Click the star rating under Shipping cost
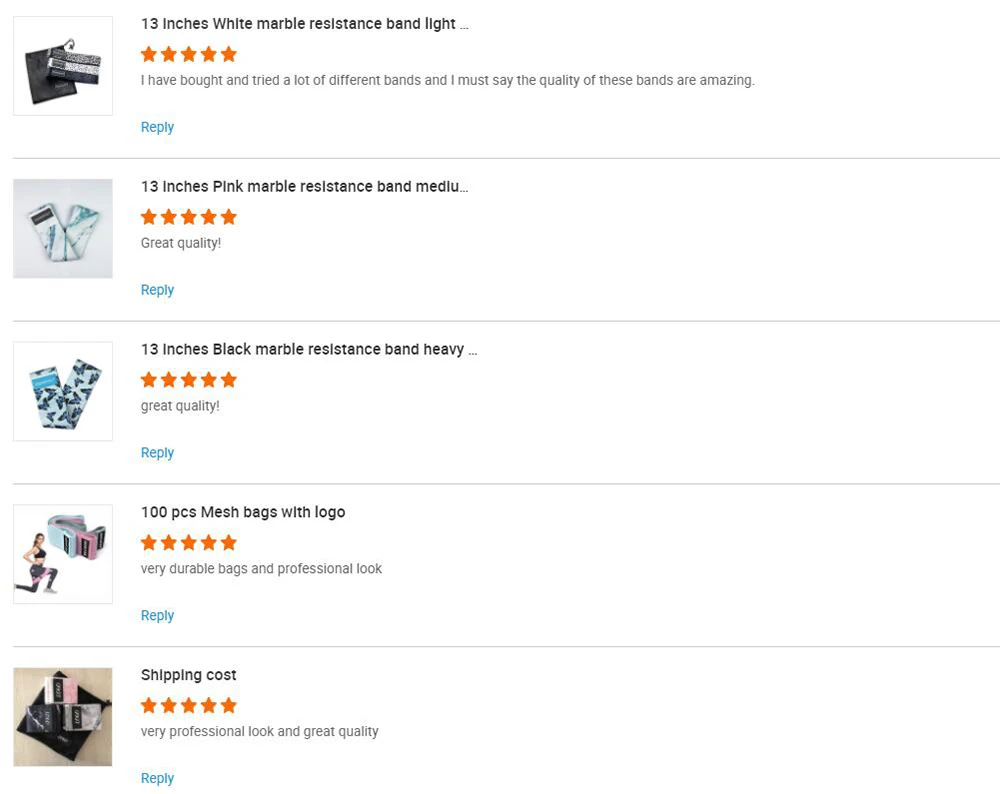This screenshot has width=1000, height=794. pyautogui.click(x=189, y=706)
